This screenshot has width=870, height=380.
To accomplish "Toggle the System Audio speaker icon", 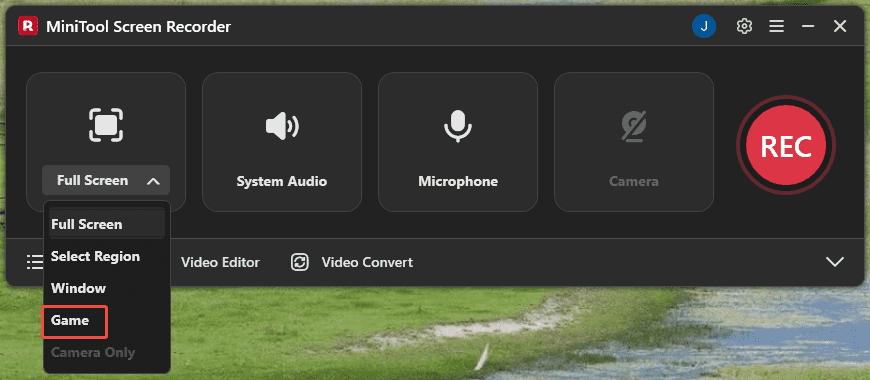I will click(282, 126).
